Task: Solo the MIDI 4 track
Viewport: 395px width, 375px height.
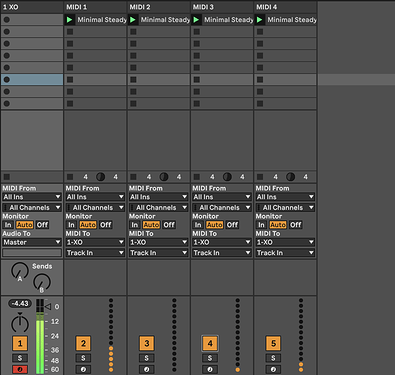Action: tap(273, 358)
